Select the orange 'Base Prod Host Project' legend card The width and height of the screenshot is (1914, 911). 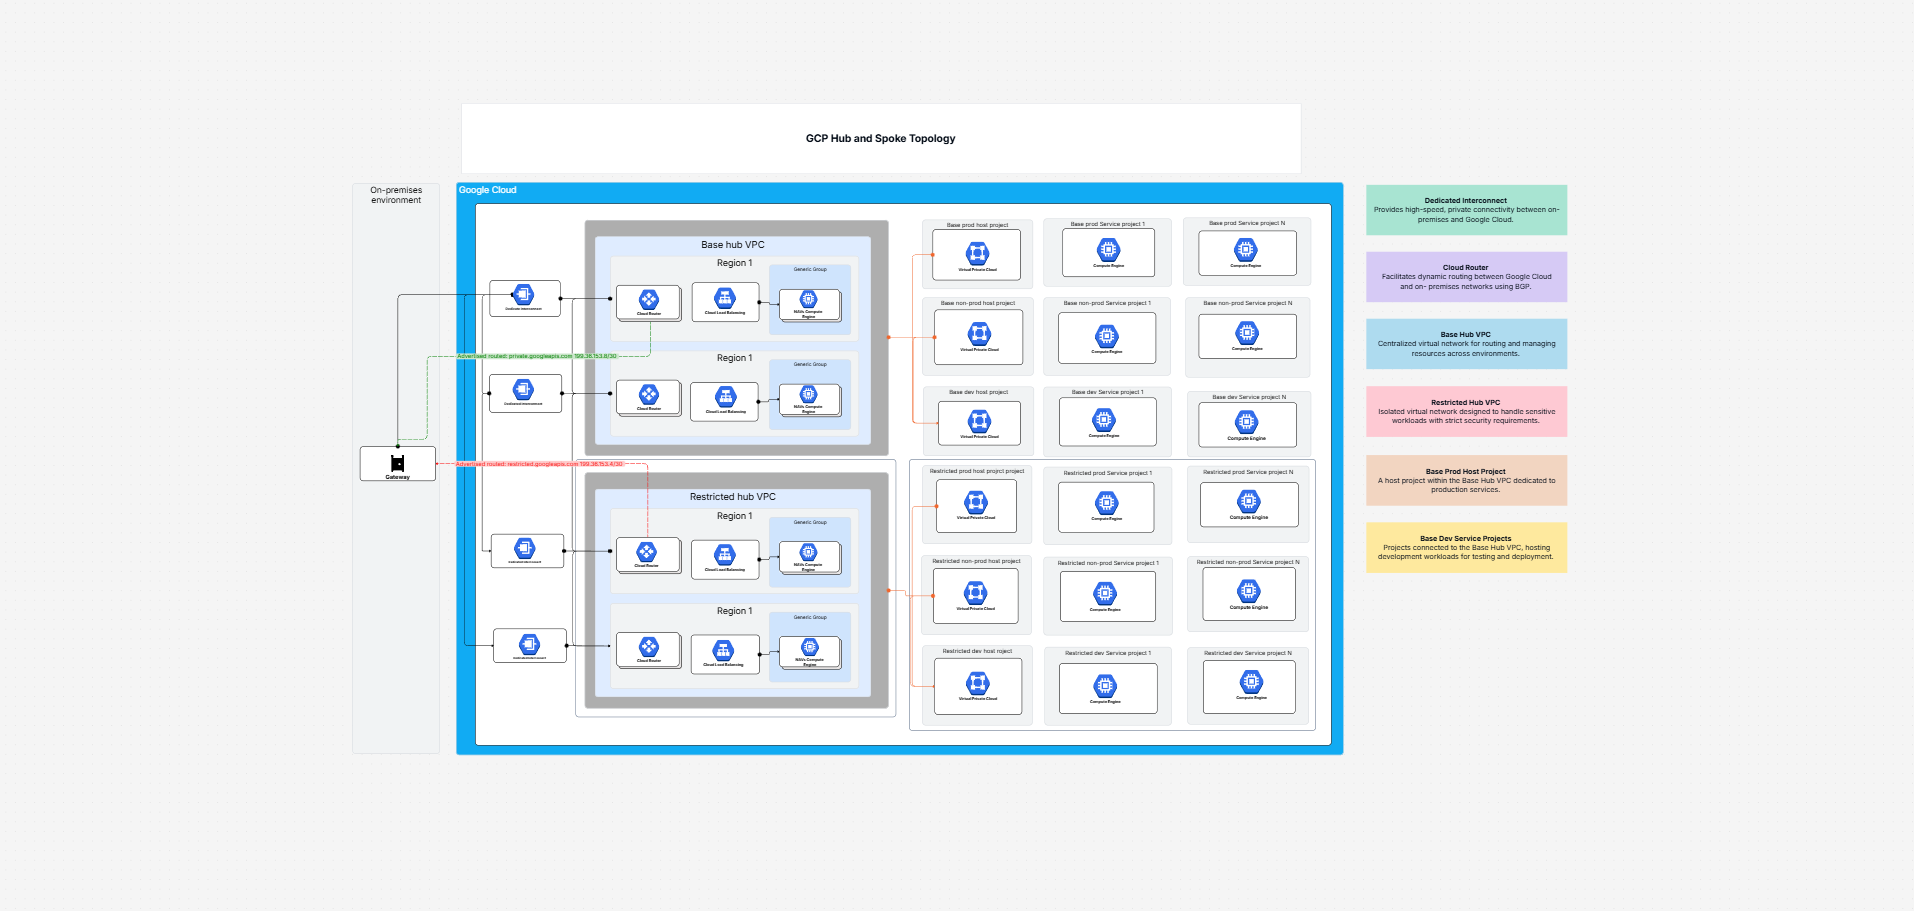(1466, 480)
